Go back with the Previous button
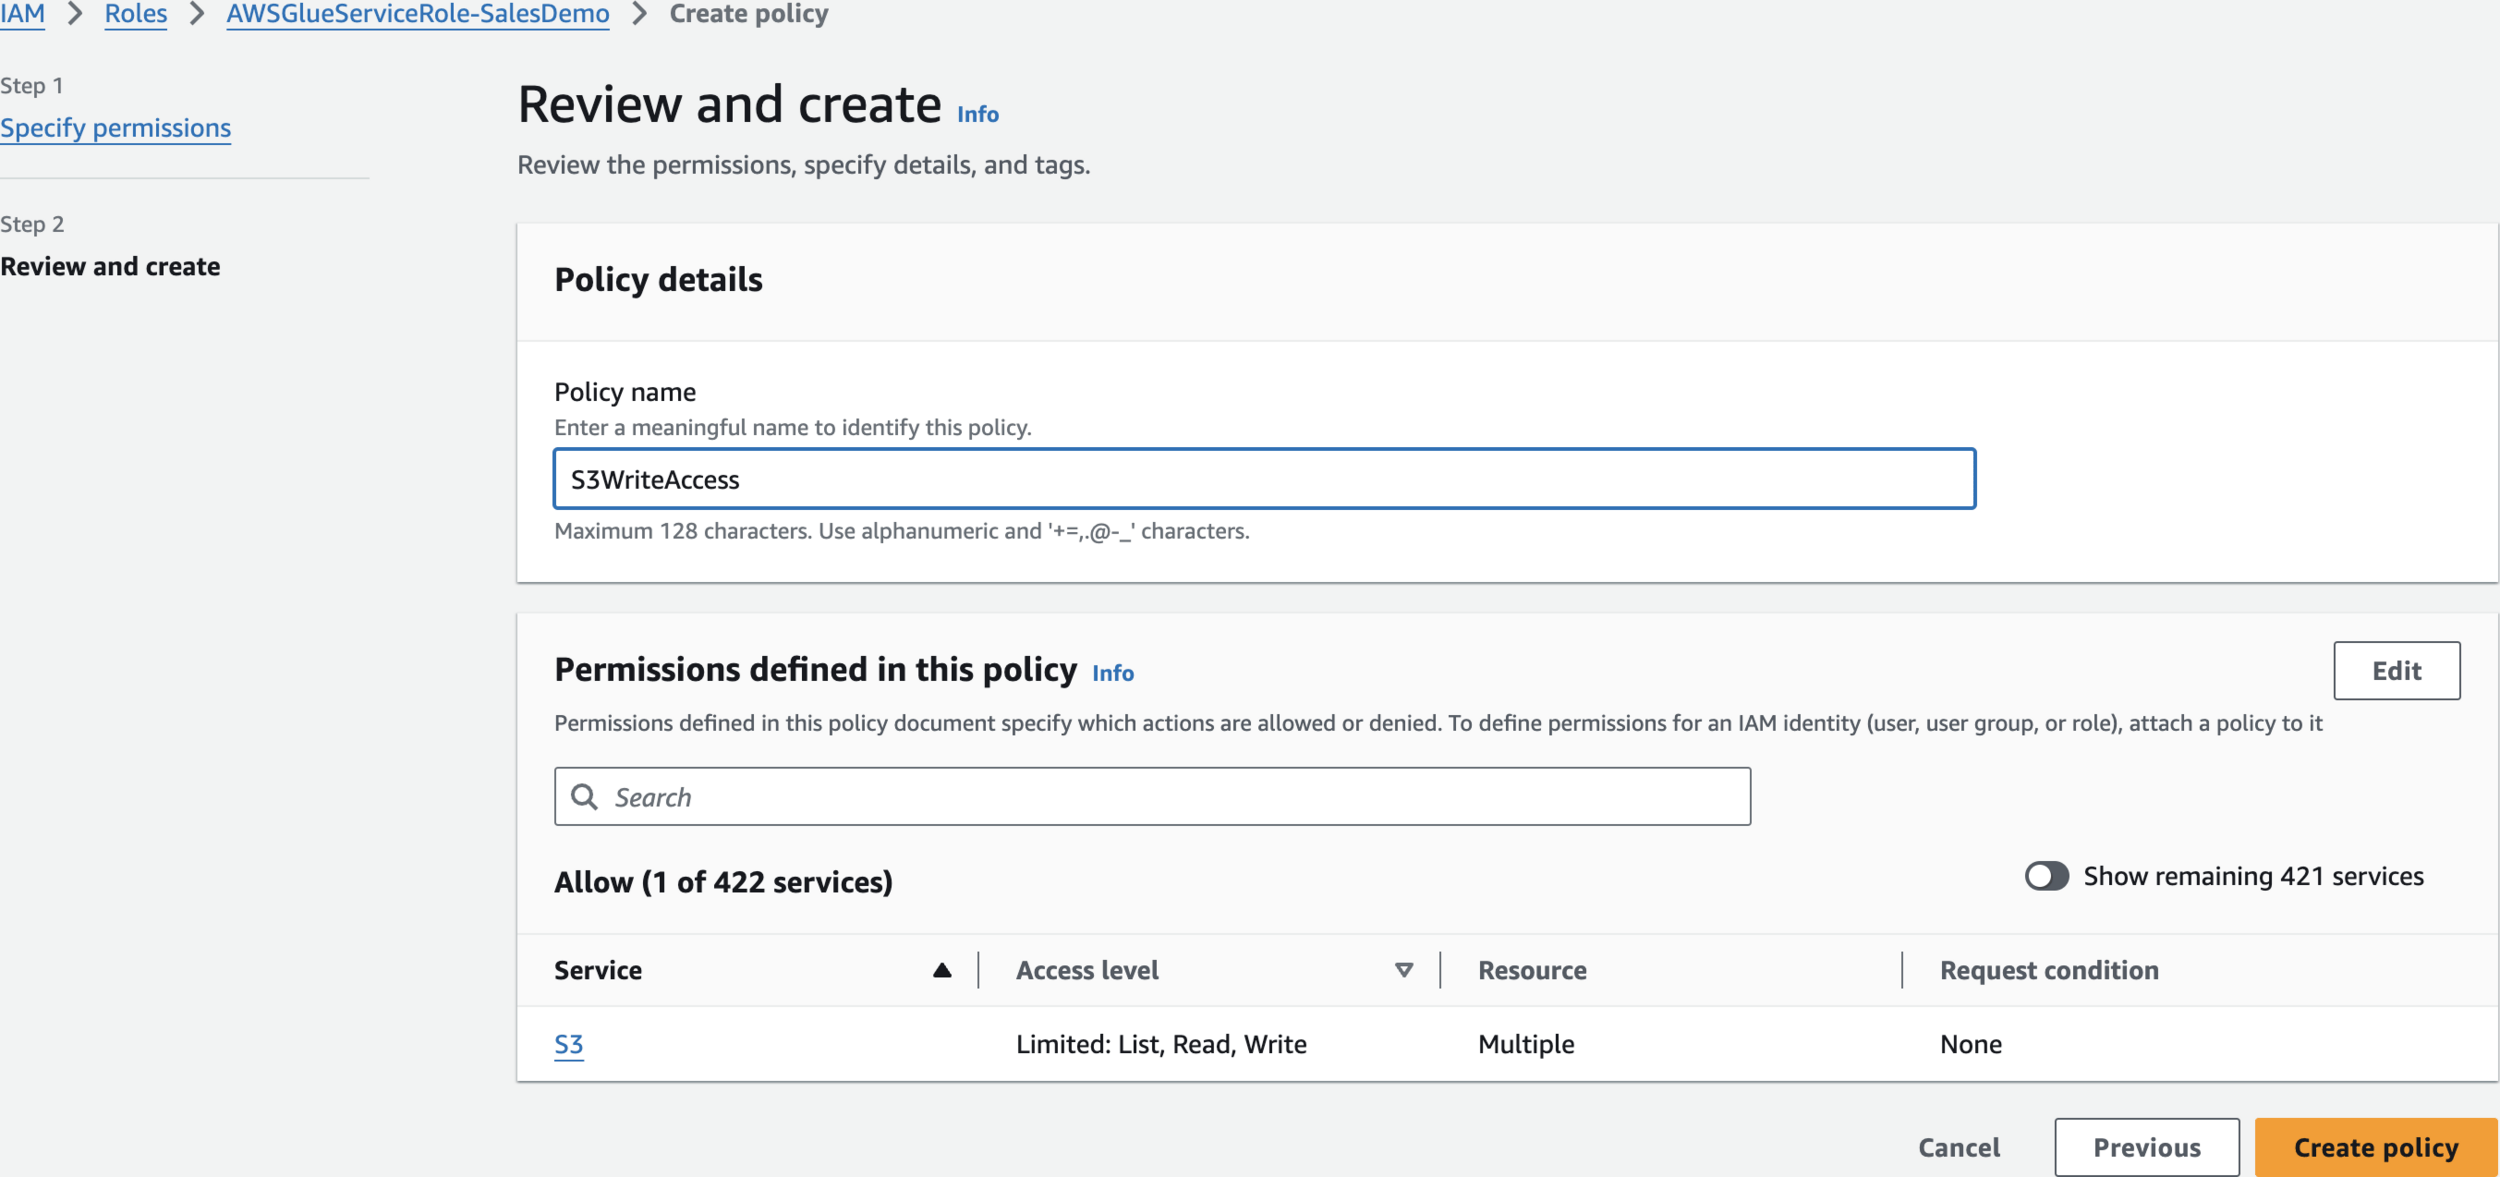 (2146, 1147)
